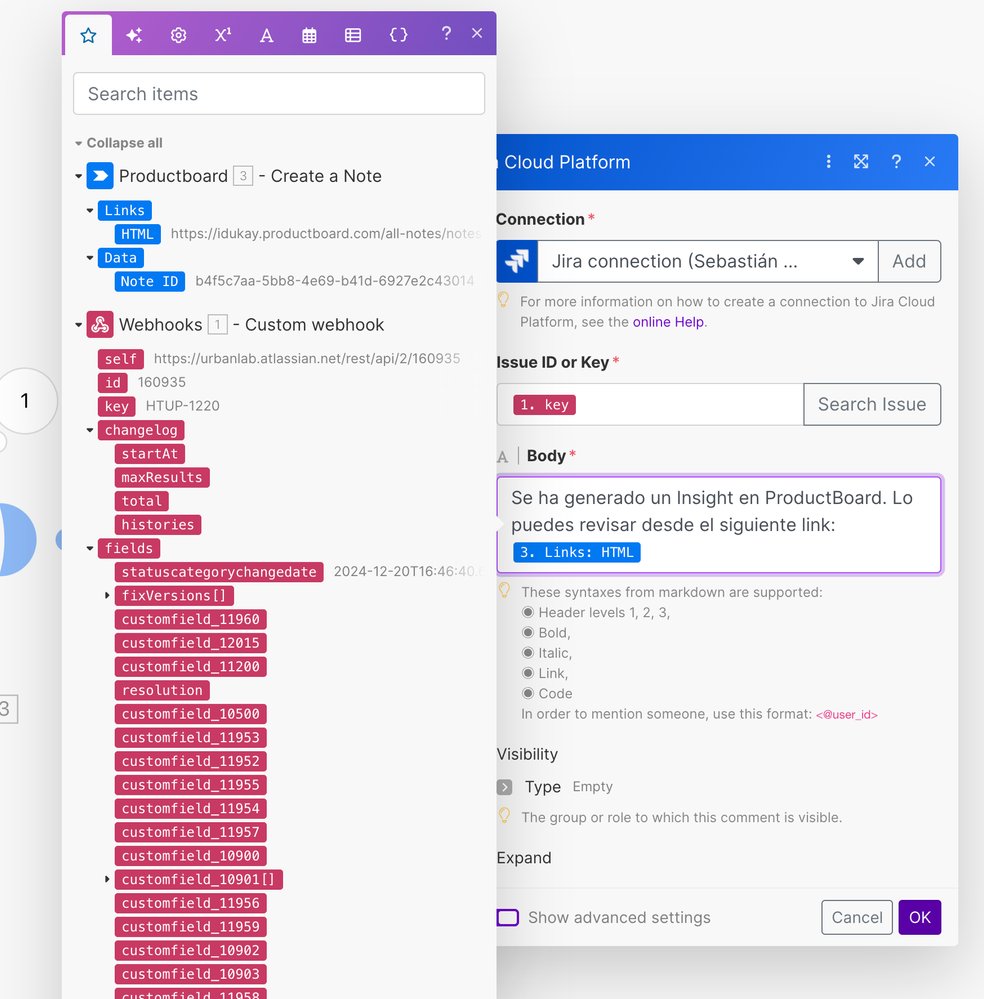Click the '3. Links: HTML' mapped pill
The height and width of the screenshot is (999, 984).
577,552
